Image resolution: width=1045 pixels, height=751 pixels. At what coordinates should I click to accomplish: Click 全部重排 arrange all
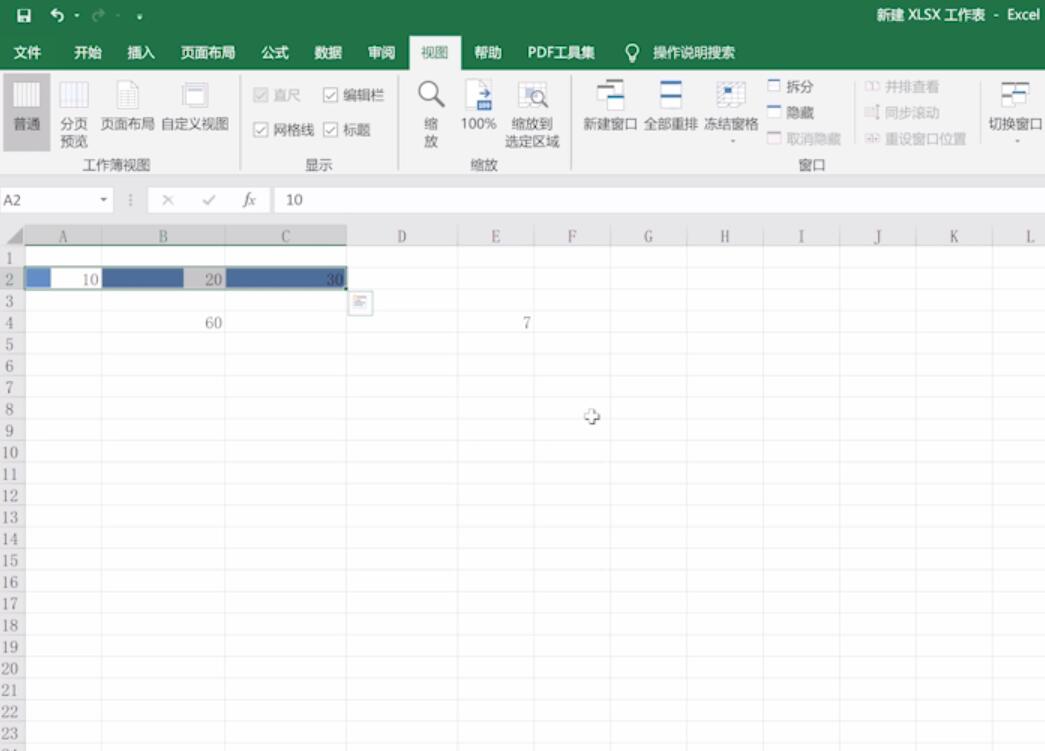click(670, 105)
